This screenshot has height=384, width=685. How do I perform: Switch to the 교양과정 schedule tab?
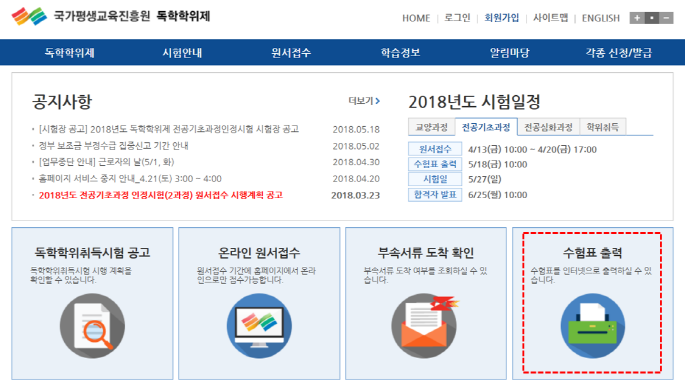point(432,127)
